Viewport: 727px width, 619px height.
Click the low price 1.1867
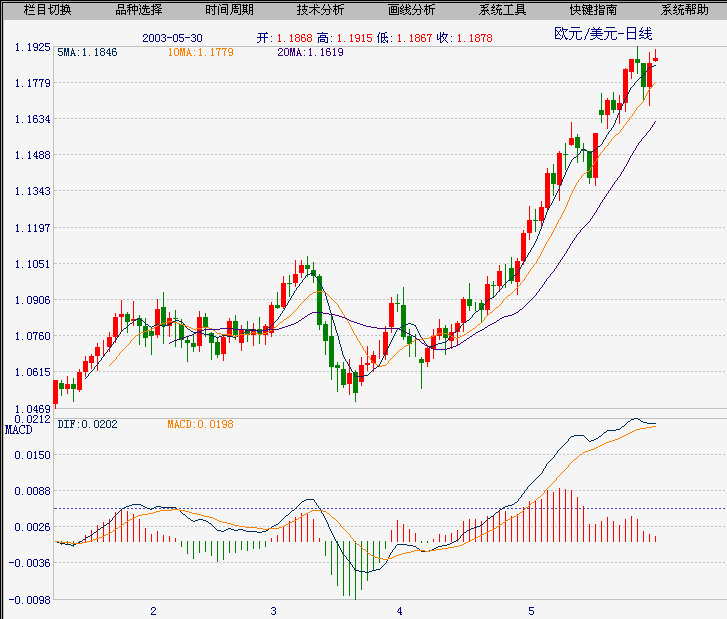415,38
